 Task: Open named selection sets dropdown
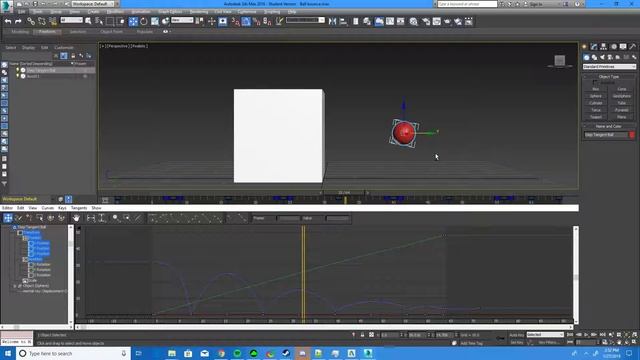point(305,20)
